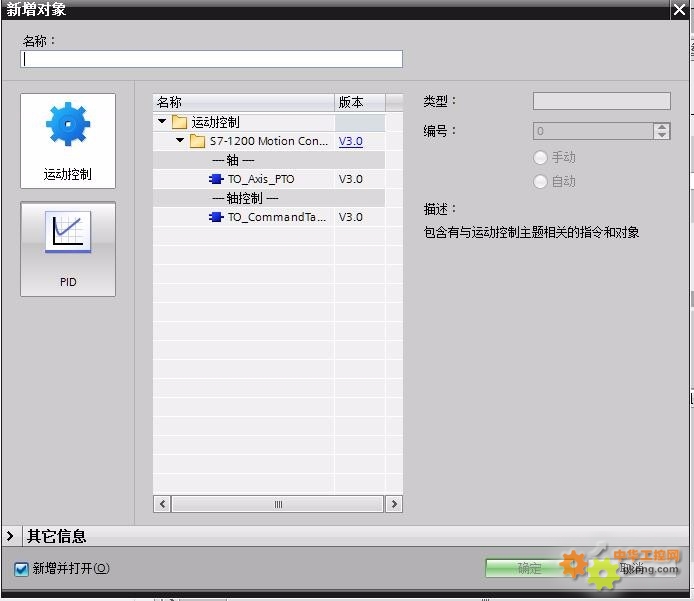This screenshot has height=601, width=694.
Task: Click the 名称 column header
Action: pos(243,102)
